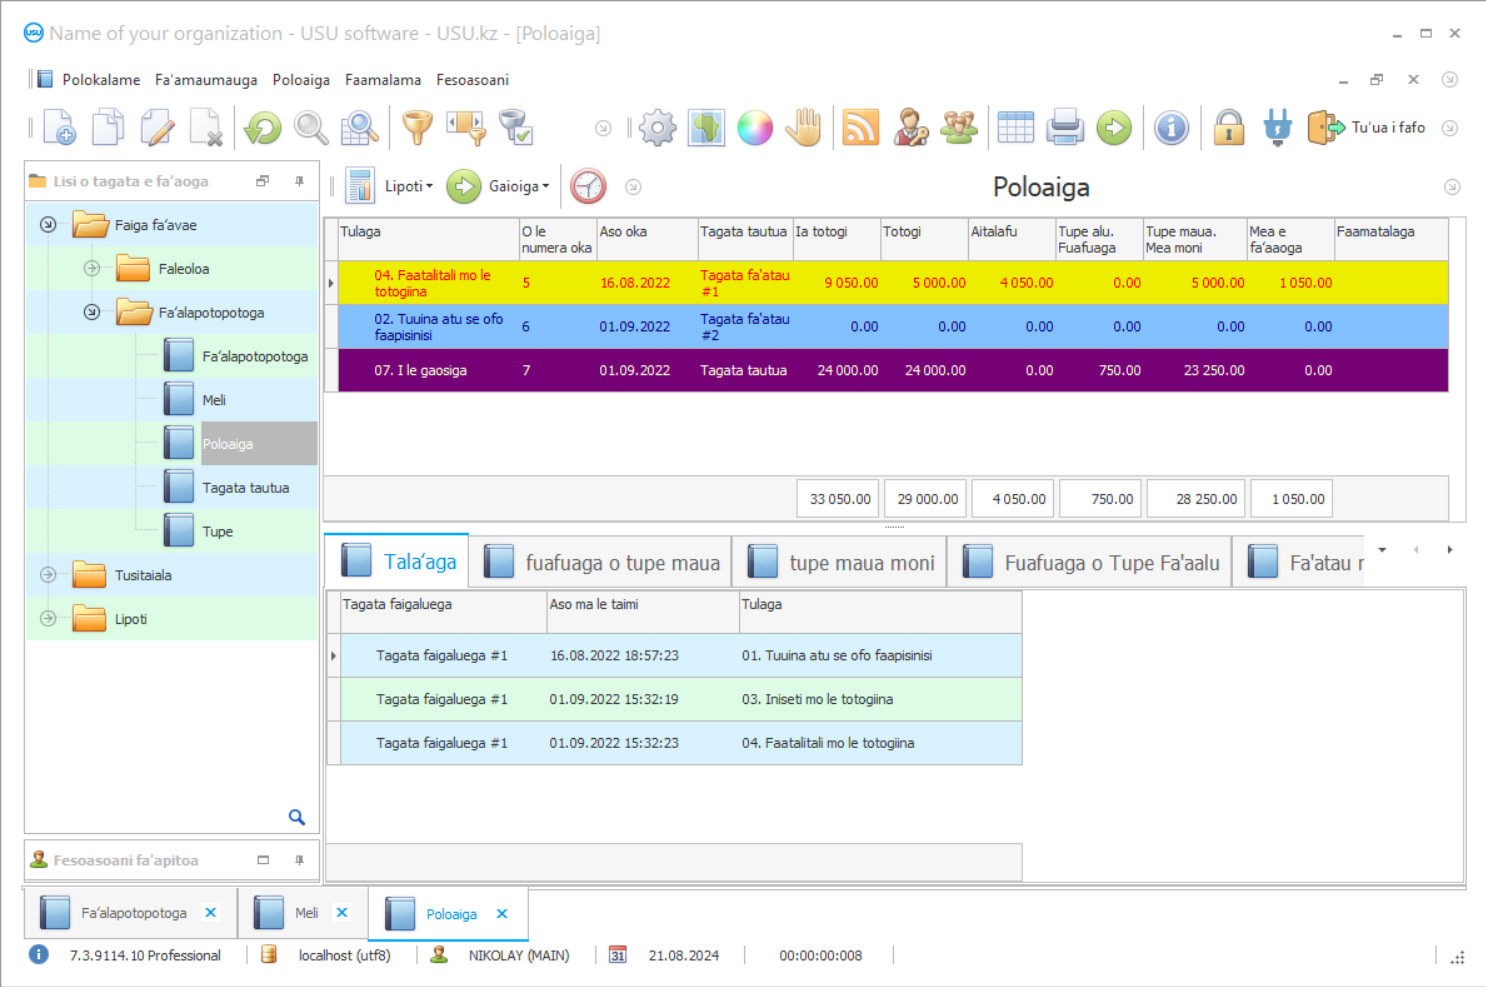Screen dimensions: 1486x987
Task: Click the blue information icon in toolbar
Action: tap(1171, 128)
